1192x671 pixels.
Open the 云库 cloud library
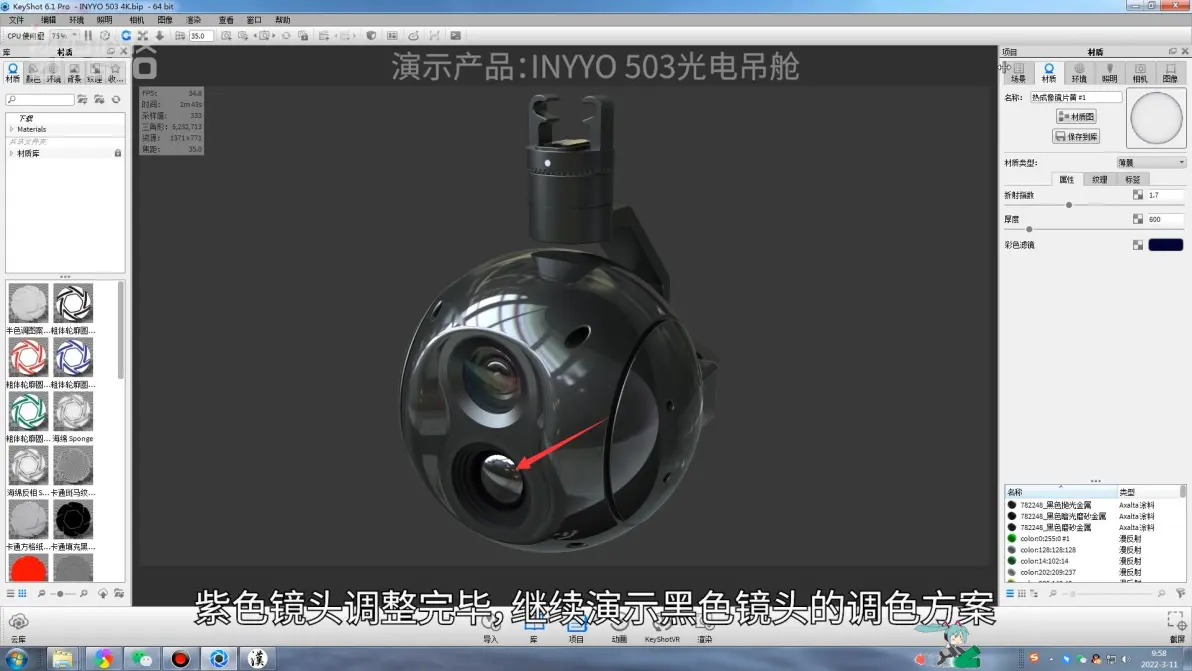(18, 628)
